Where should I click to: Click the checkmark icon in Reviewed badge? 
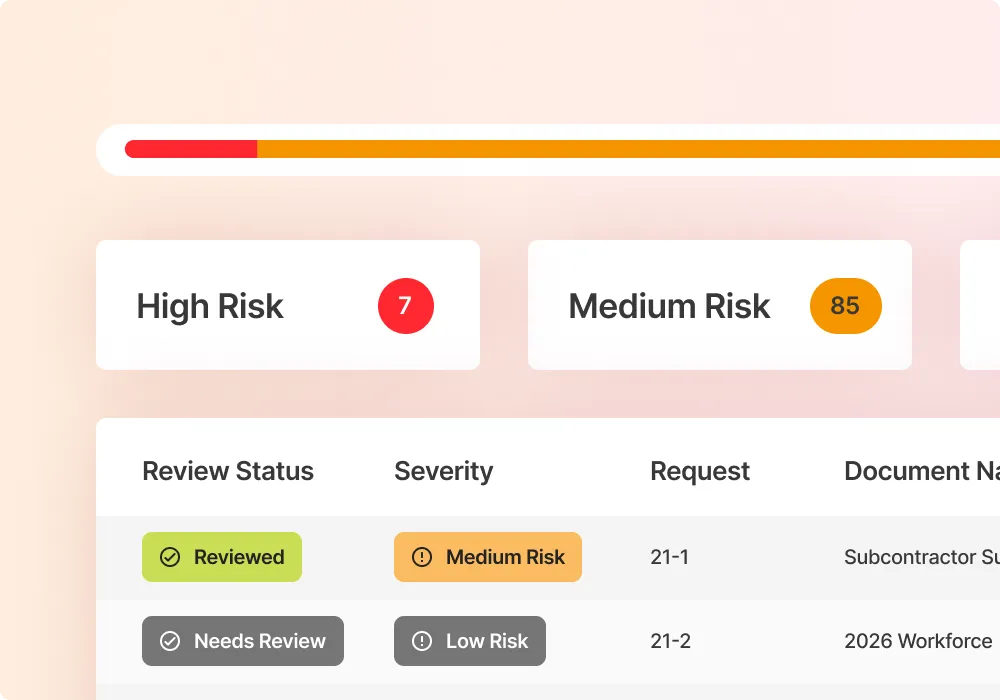(170, 557)
